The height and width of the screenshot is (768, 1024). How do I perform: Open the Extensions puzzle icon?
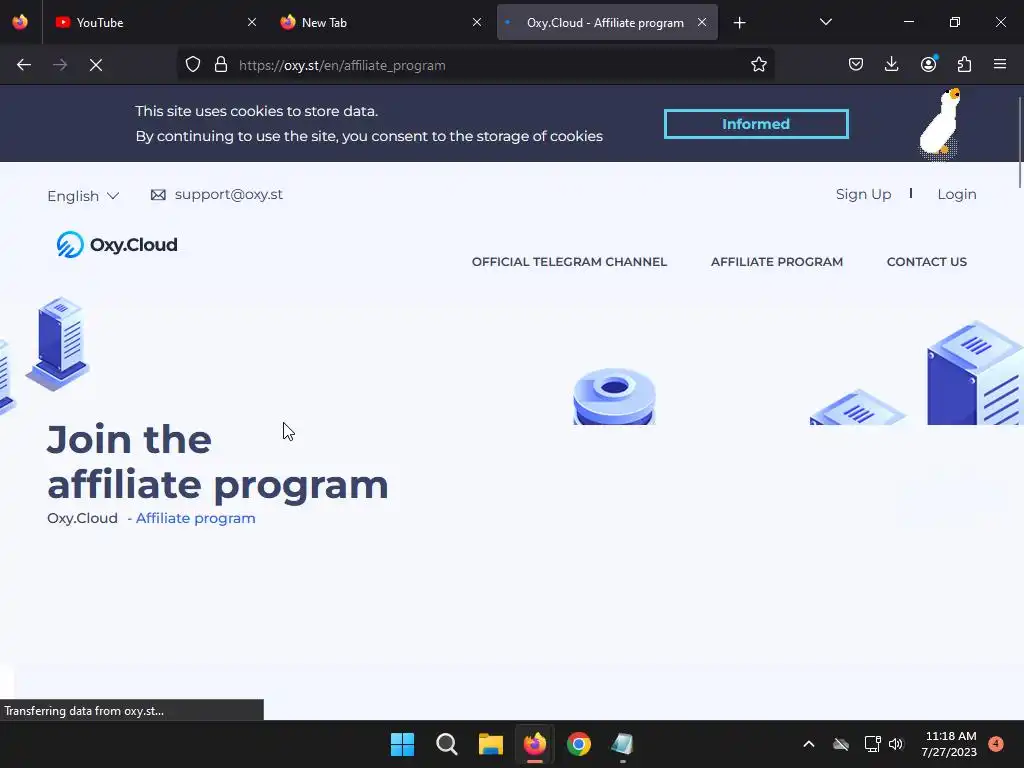point(964,65)
